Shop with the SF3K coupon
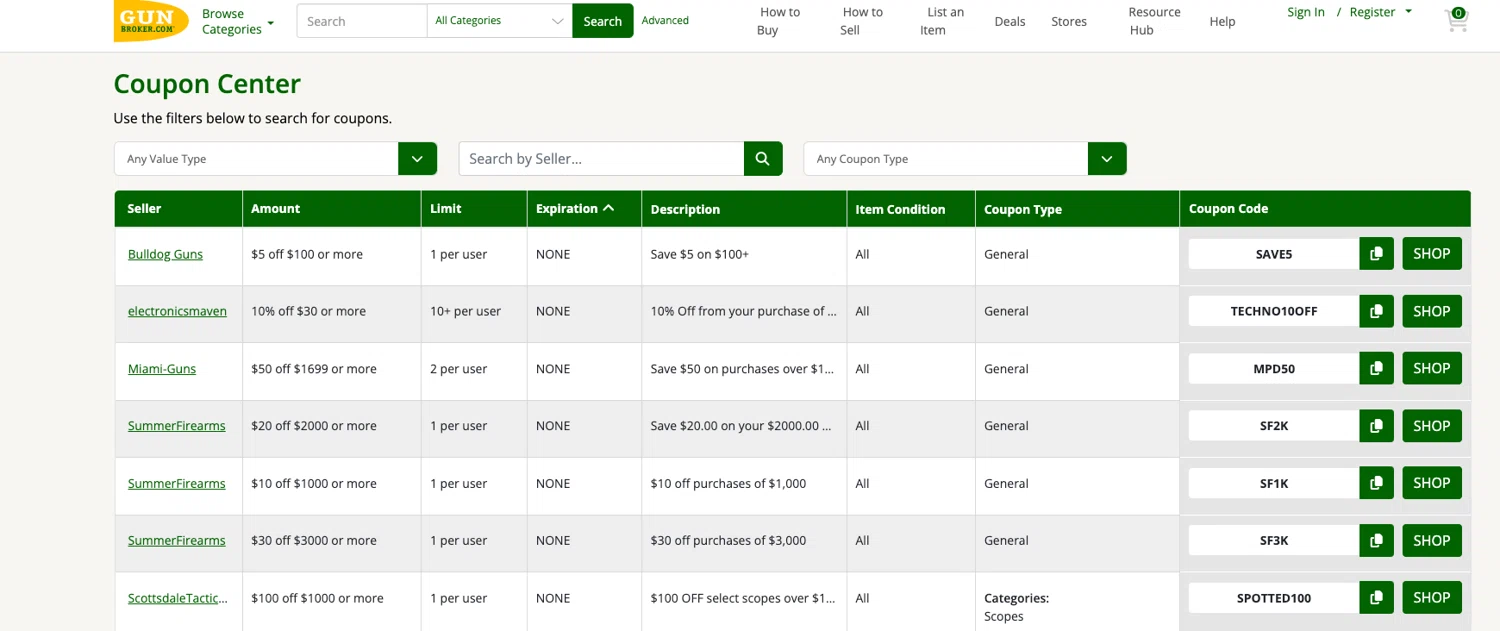Screen dimensions: 1500x631 point(1432,540)
